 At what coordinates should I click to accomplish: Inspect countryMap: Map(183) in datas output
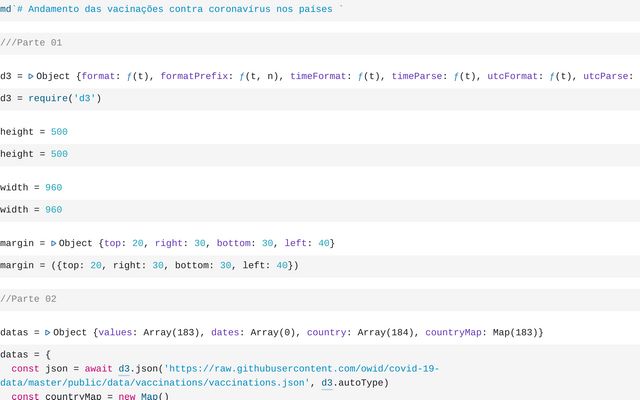tap(484, 332)
